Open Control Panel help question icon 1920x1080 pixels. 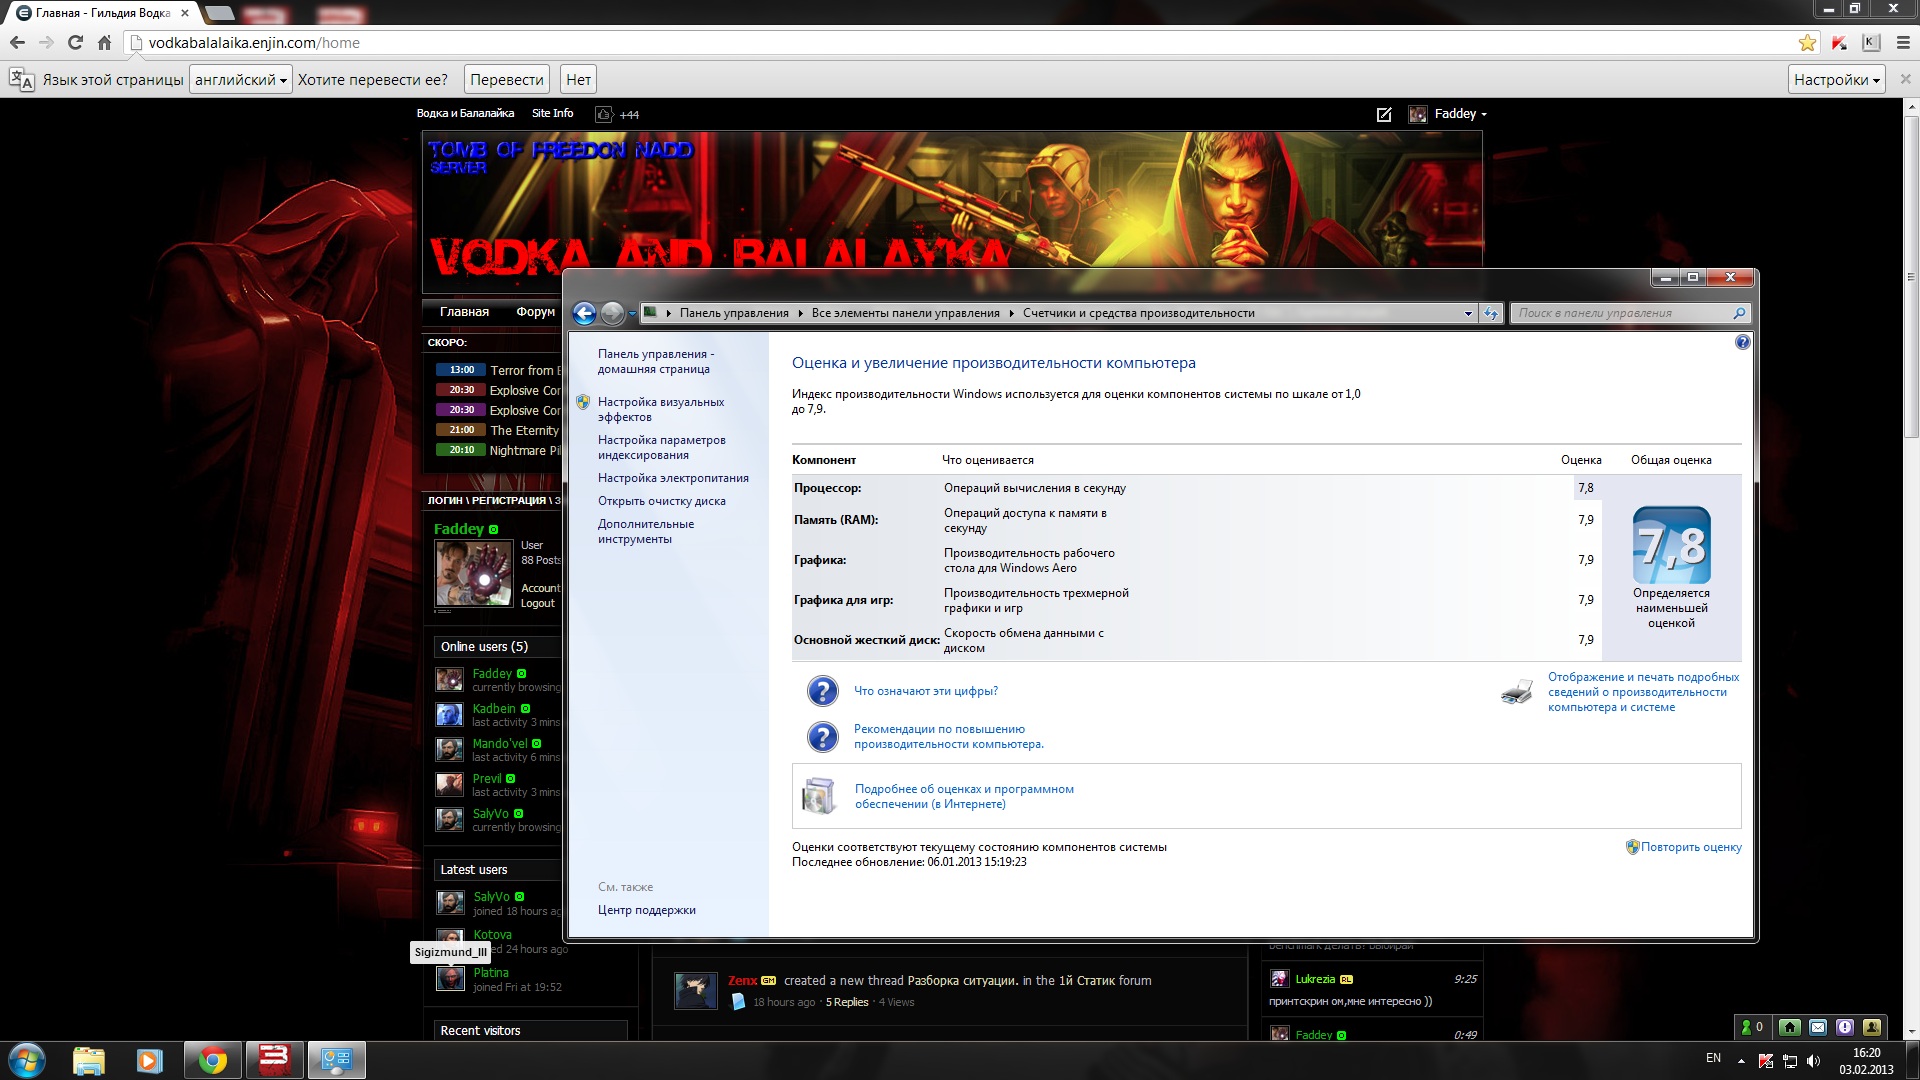pos(1743,342)
